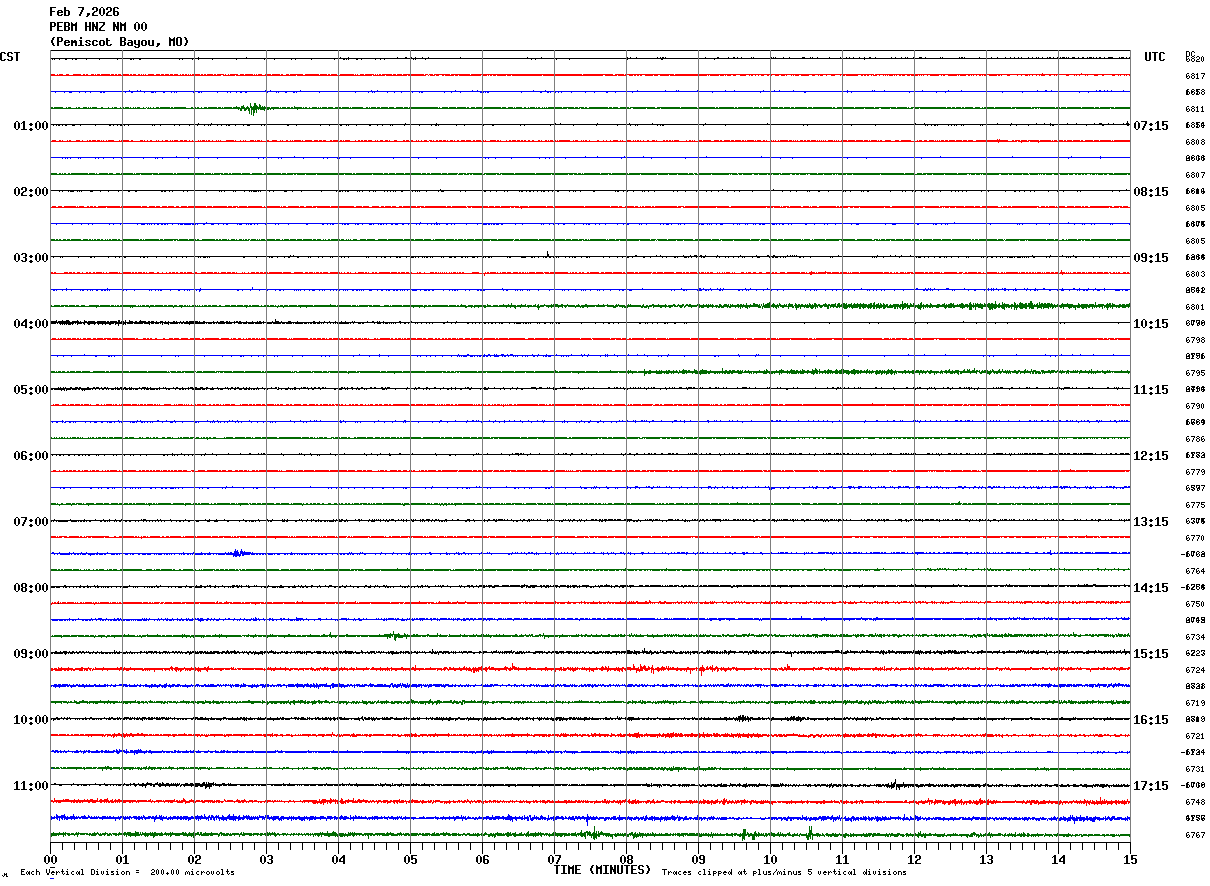
Task: Click the (Pemiscot Bayou, MO) location text
Action: click(x=119, y=42)
